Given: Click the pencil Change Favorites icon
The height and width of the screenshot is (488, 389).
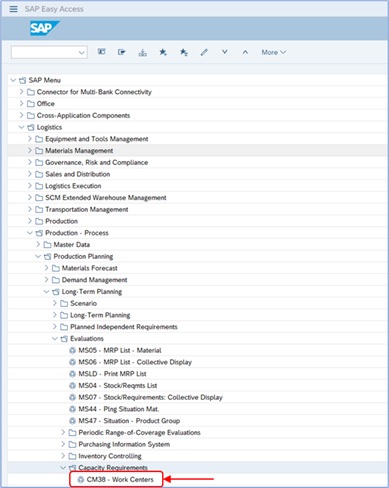Looking at the screenshot, I should pos(204,52).
